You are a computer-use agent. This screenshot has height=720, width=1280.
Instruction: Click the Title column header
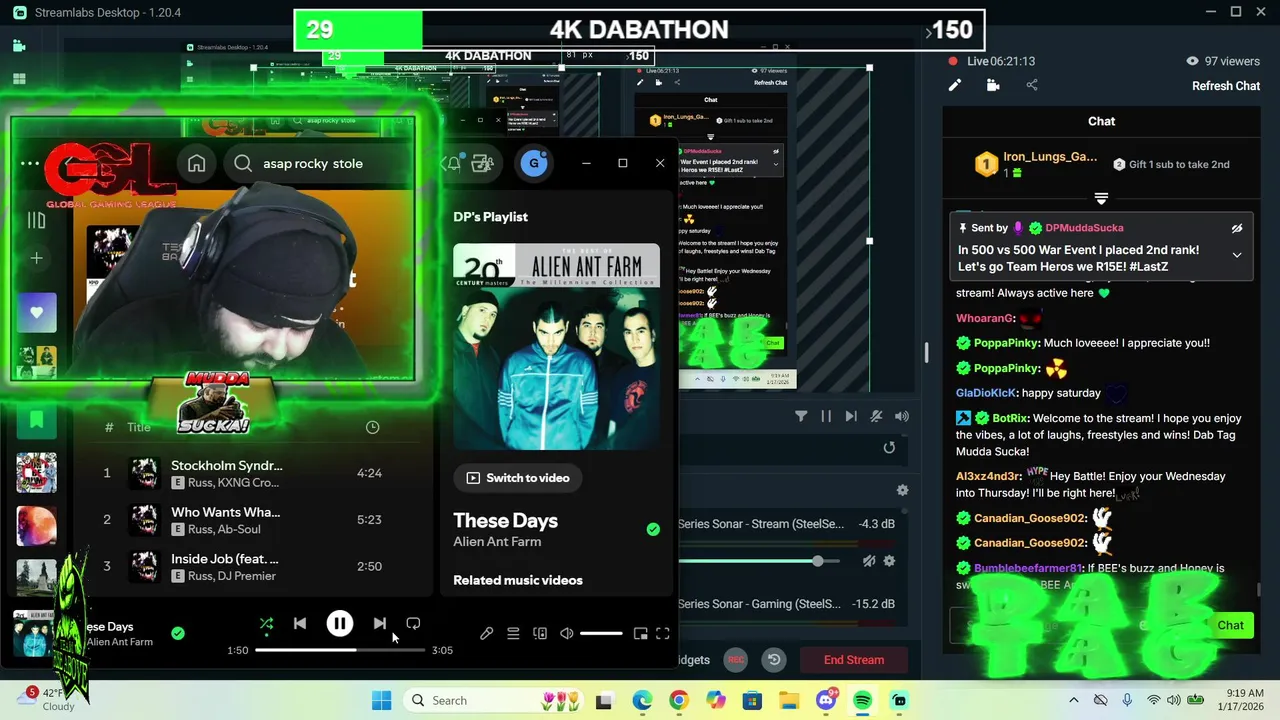[139, 427]
